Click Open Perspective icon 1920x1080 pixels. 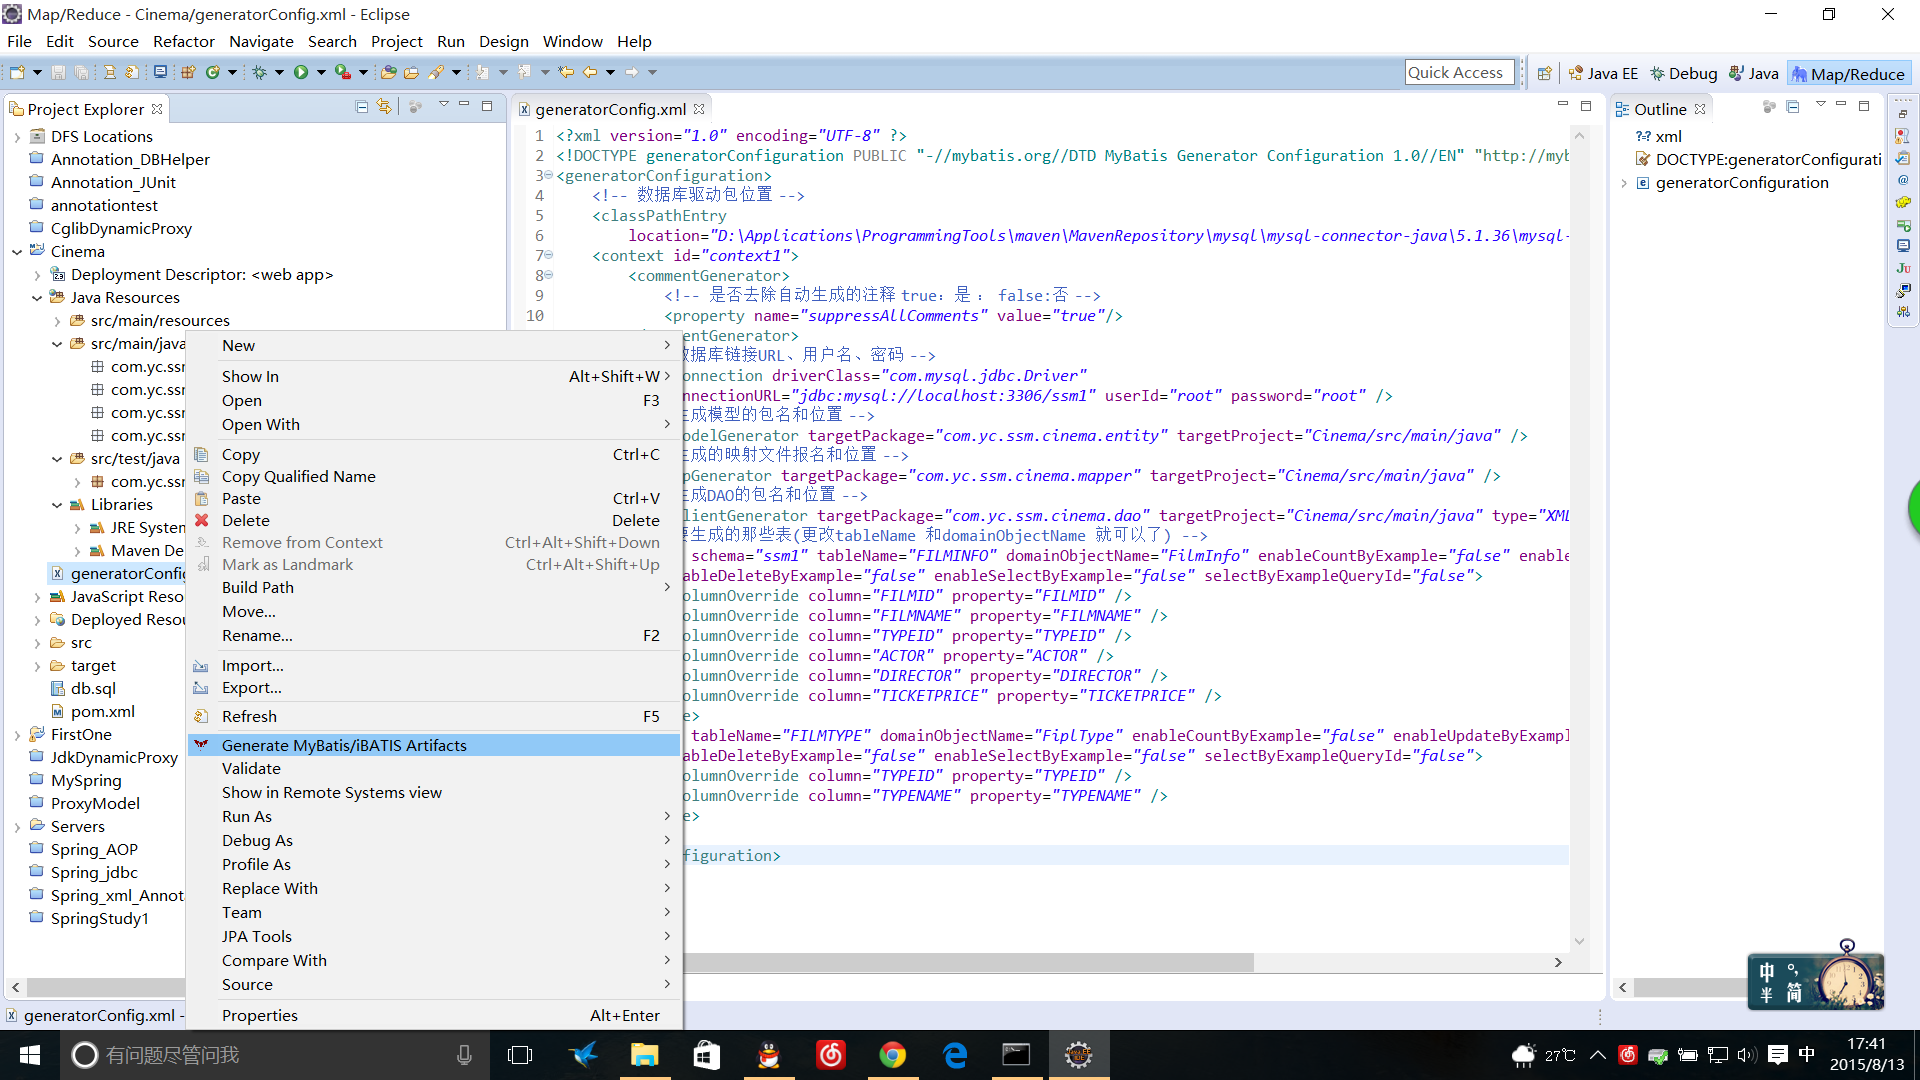(x=1545, y=73)
